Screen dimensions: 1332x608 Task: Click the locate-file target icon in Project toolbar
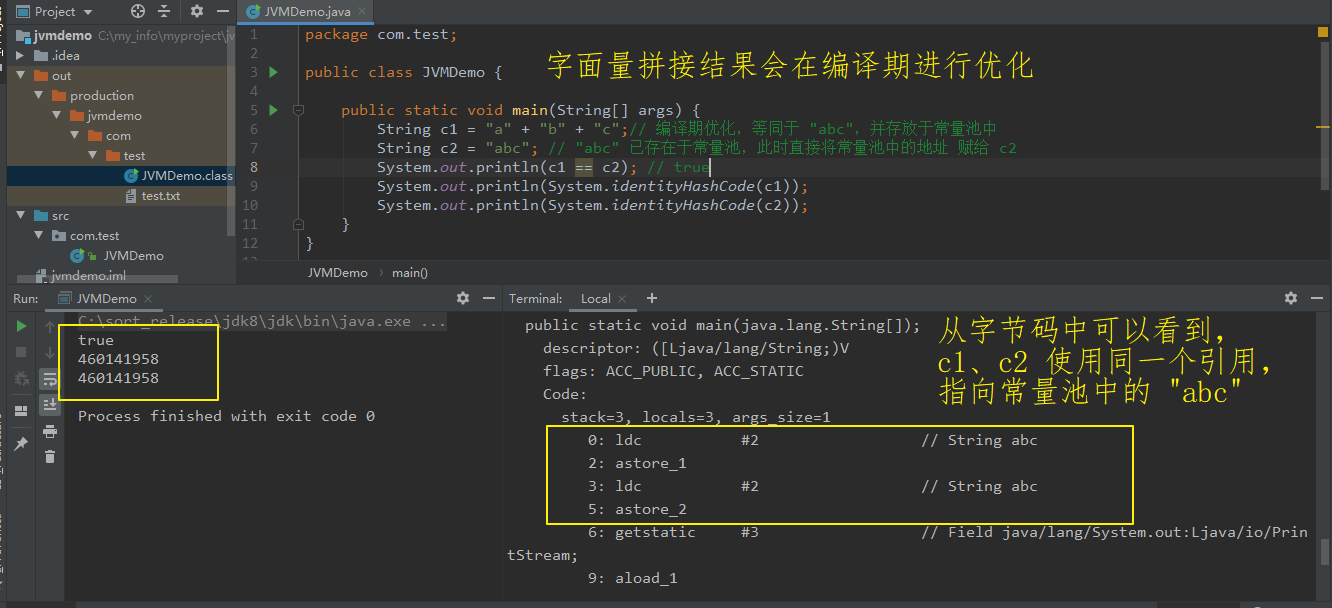pos(138,11)
